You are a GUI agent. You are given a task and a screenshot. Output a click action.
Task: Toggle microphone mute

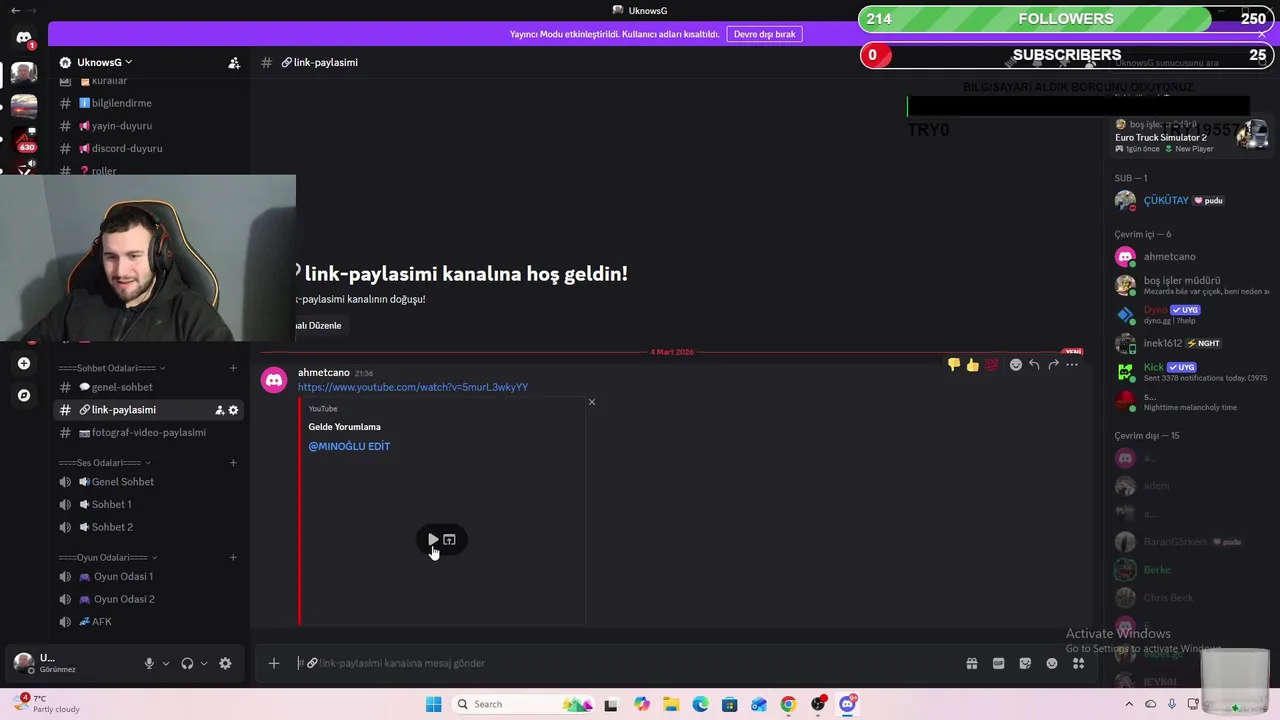coord(149,663)
